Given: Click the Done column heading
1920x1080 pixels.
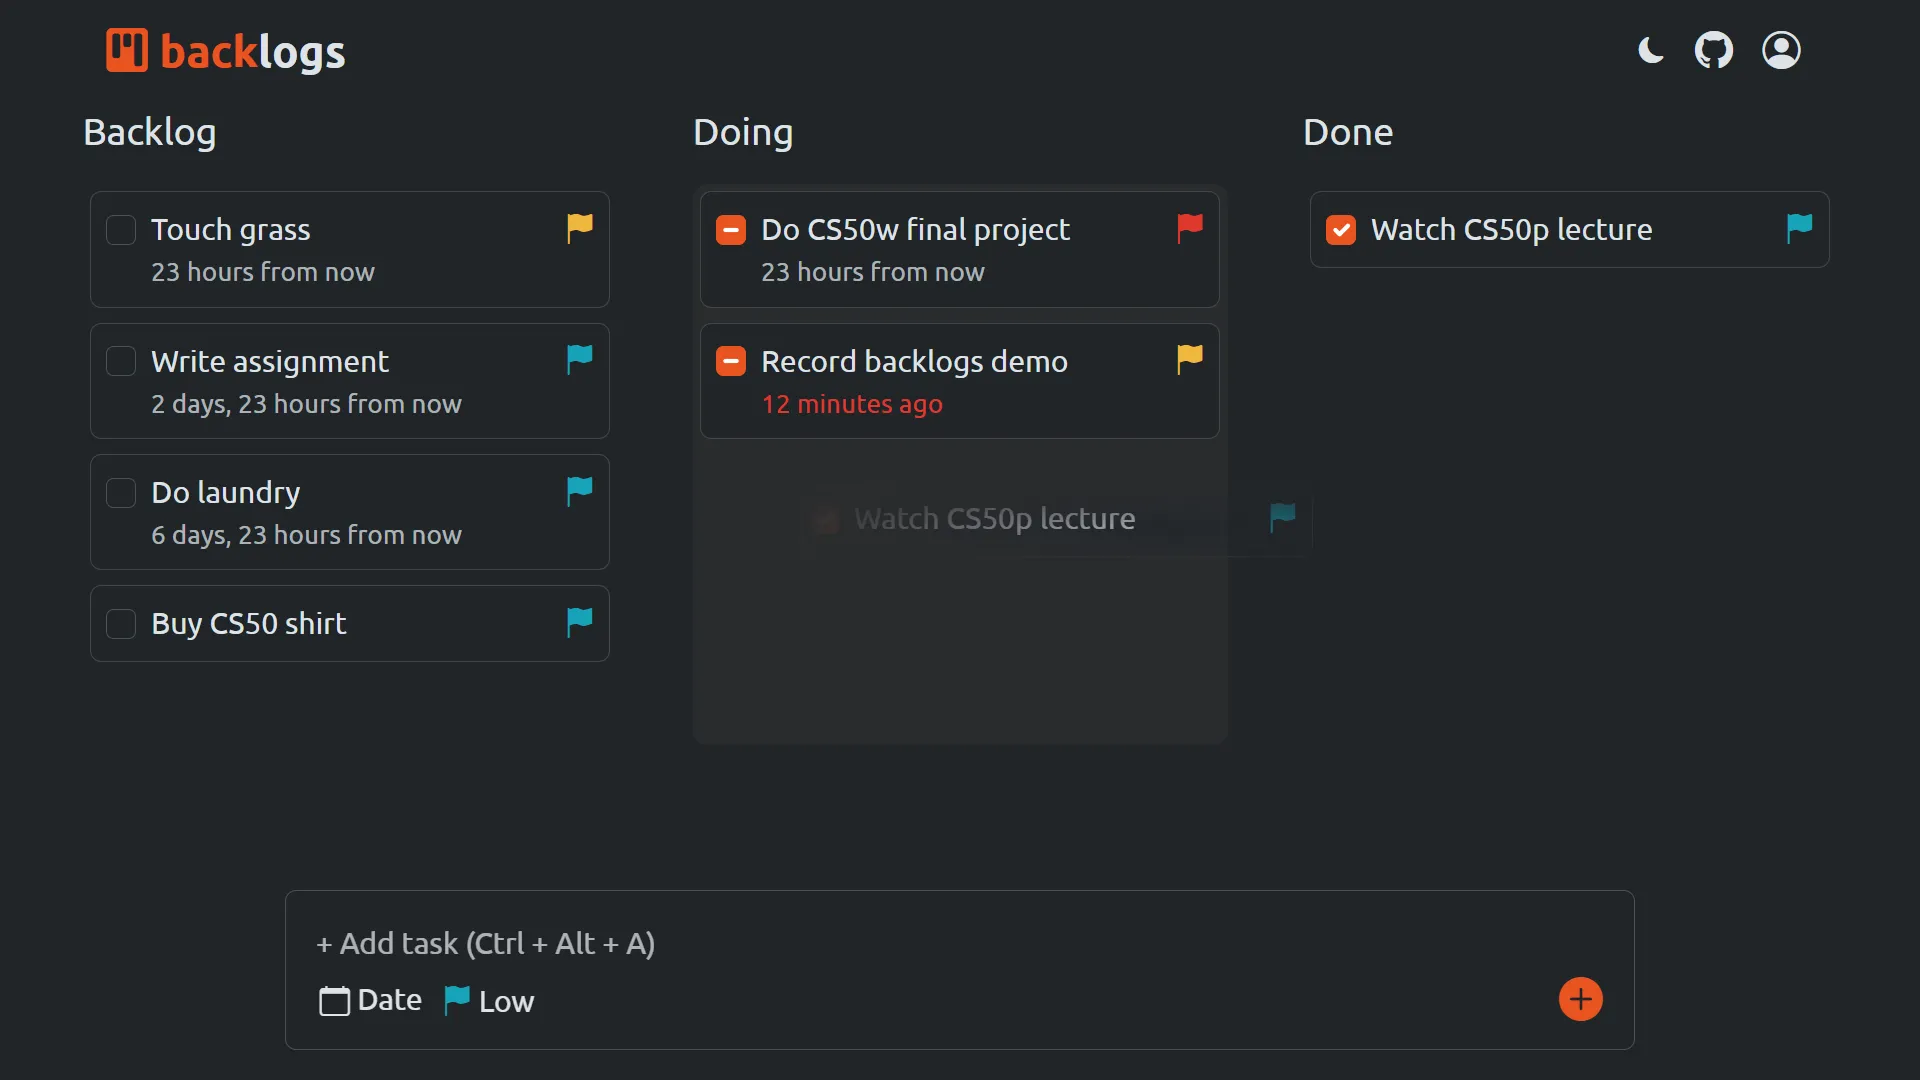Looking at the screenshot, I should pyautogui.click(x=1348, y=132).
